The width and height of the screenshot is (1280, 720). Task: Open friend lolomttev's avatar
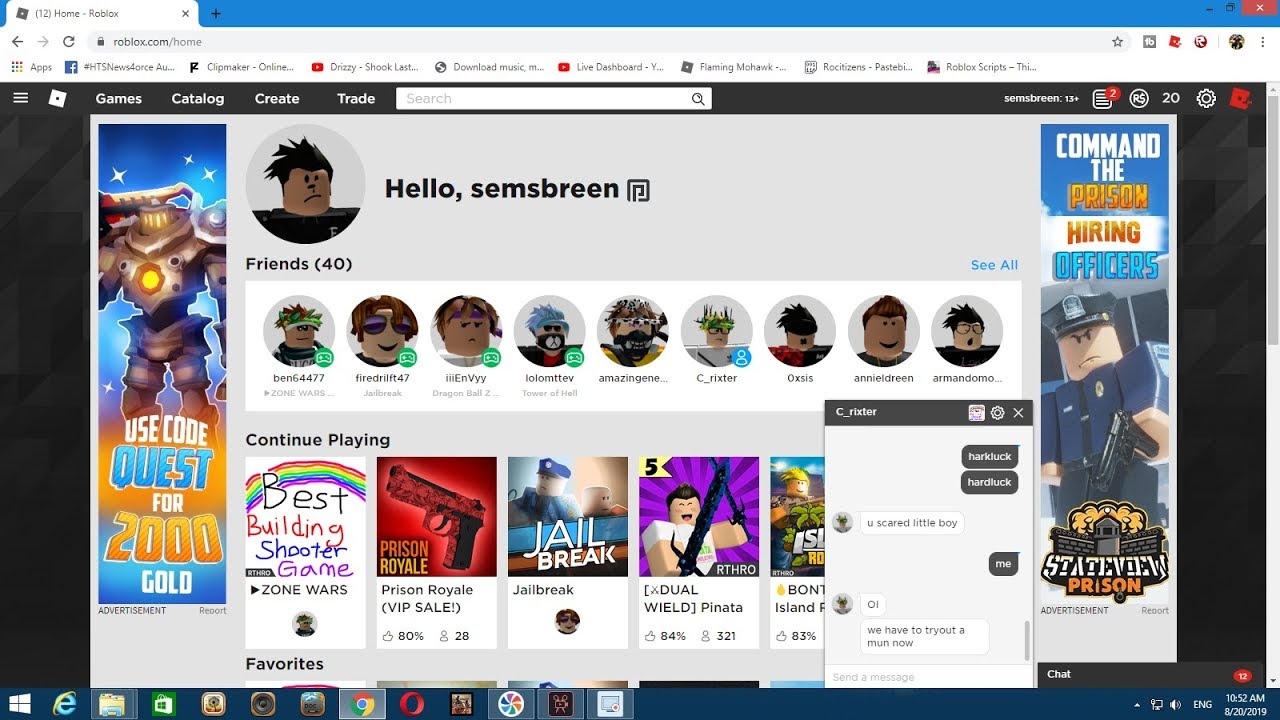pyautogui.click(x=549, y=331)
